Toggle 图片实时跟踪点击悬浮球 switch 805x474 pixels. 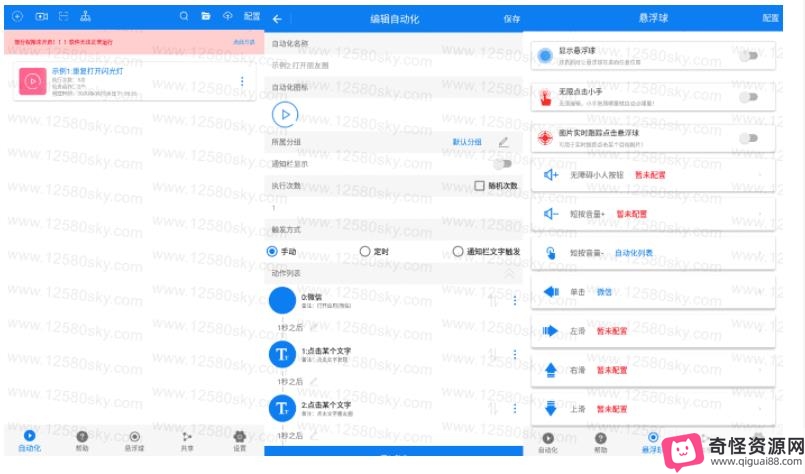pyautogui.click(x=749, y=138)
